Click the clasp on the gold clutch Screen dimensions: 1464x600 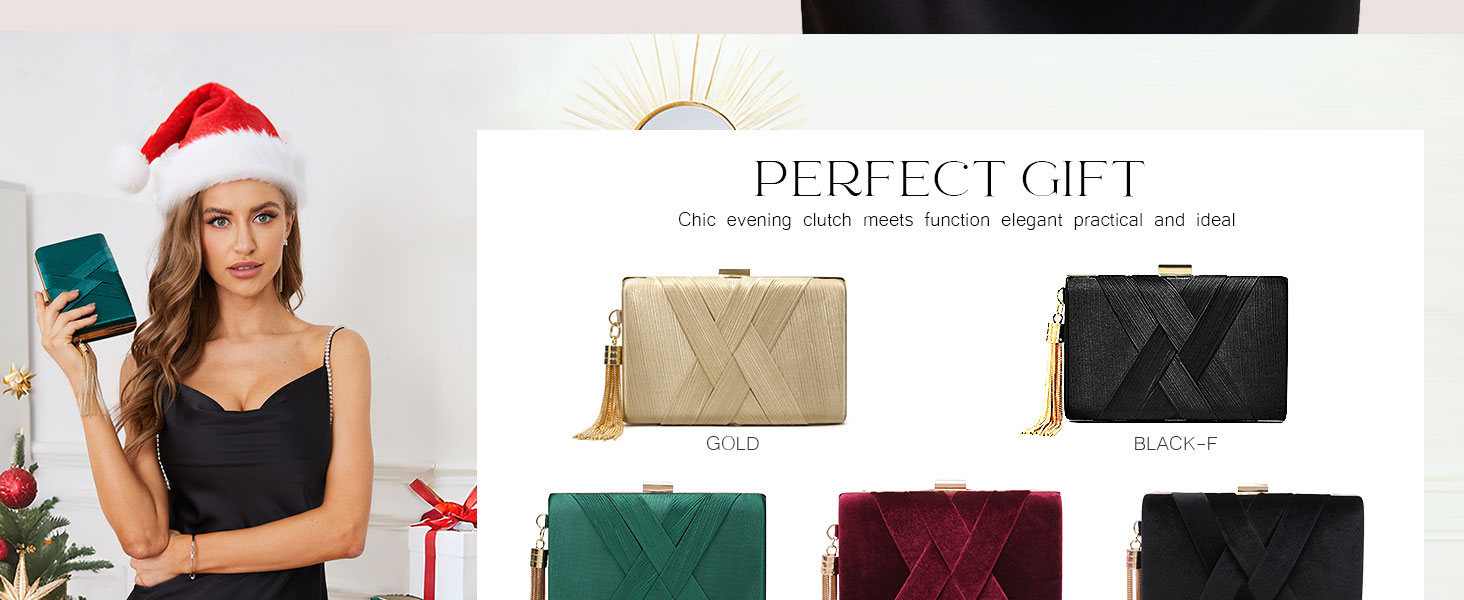pyautogui.click(x=734, y=272)
